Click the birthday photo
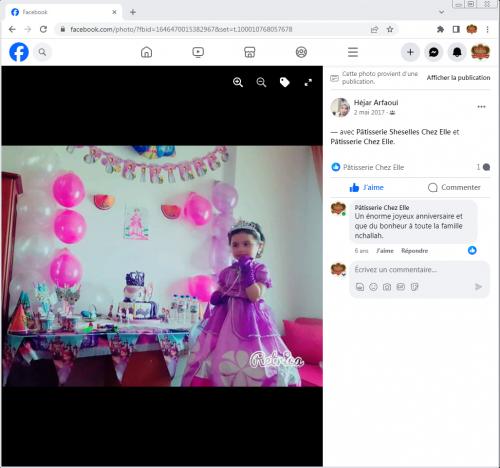500x468 pixels. 162,266
